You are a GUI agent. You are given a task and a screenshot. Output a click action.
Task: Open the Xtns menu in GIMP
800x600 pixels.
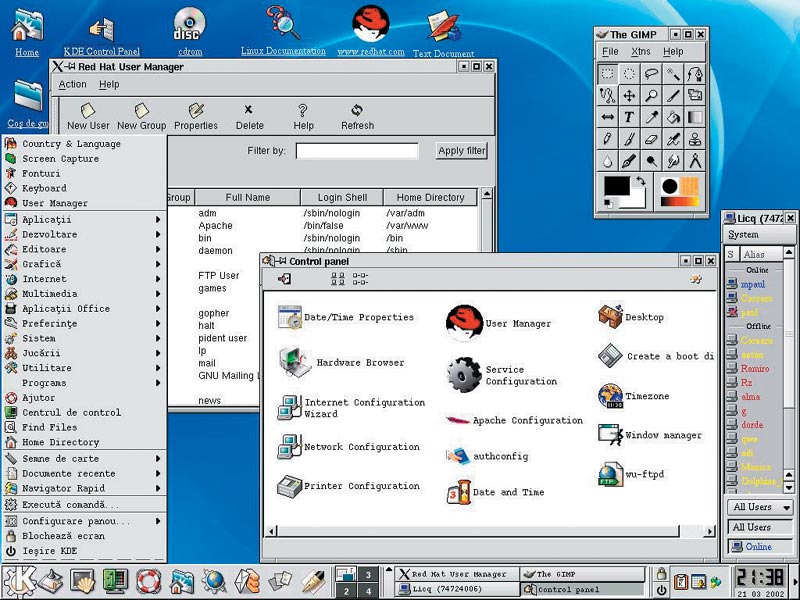tap(640, 52)
